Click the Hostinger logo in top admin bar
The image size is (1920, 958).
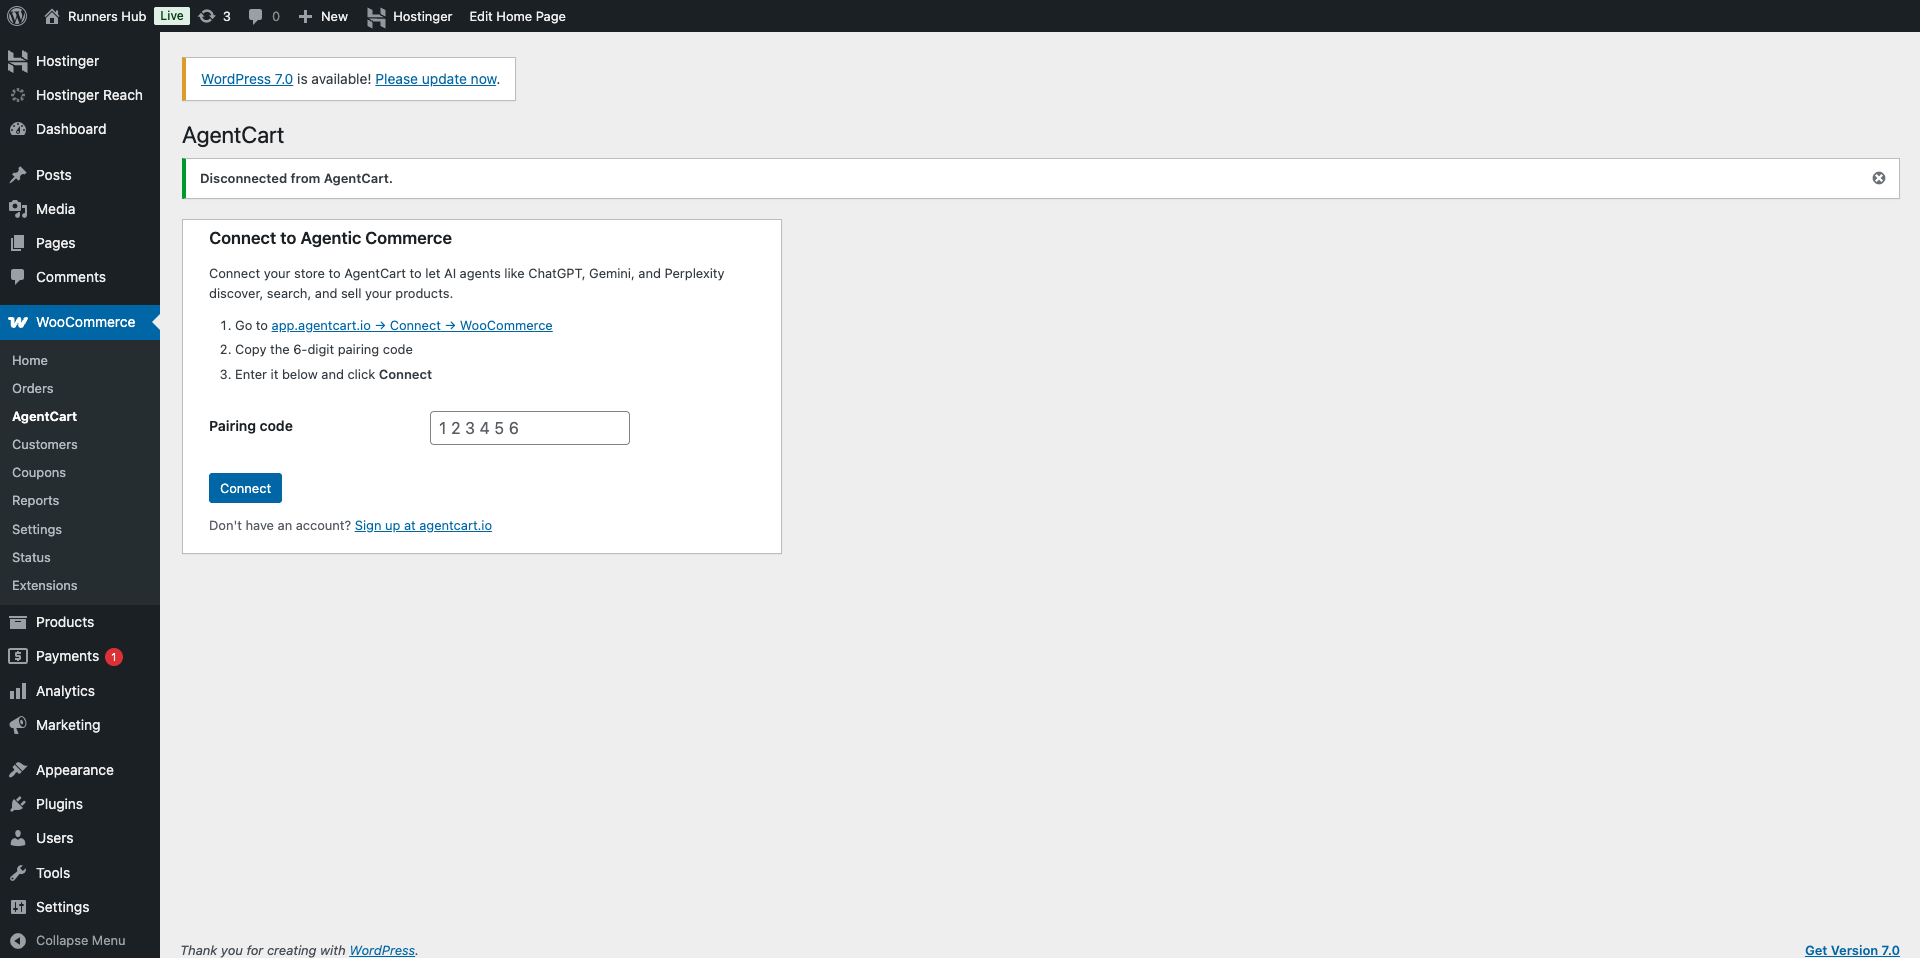[376, 16]
